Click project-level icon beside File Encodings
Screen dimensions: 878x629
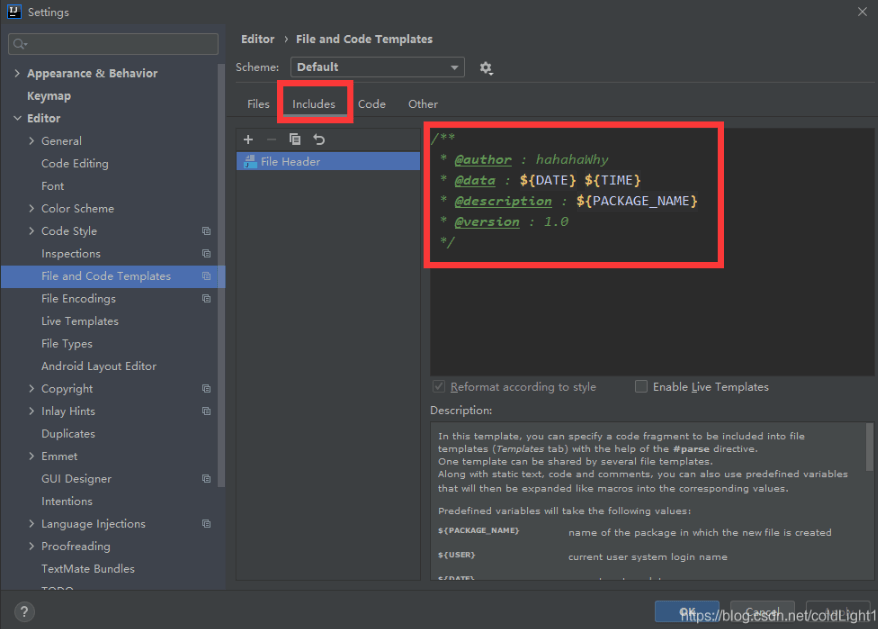[206, 299]
